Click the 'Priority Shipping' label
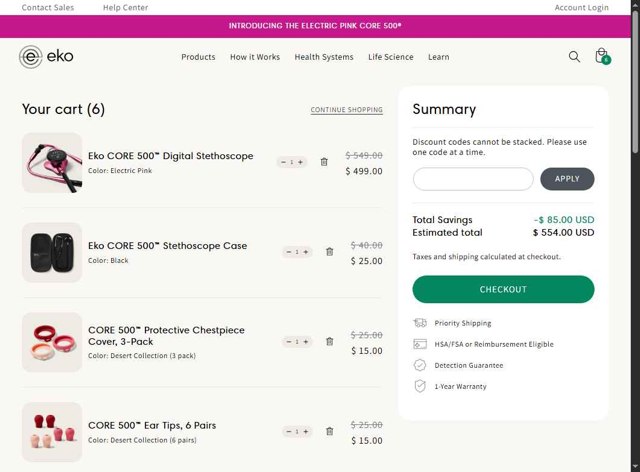This screenshot has width=640, height=472. click(x=463, y=323)
